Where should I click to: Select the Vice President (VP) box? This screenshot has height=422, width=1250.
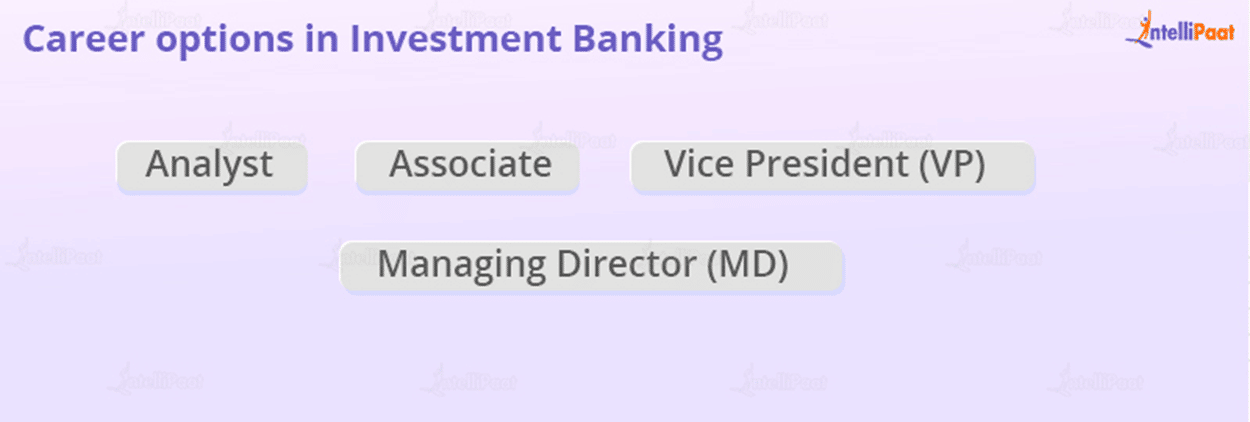pyautogui.click(x=832, y=166)
